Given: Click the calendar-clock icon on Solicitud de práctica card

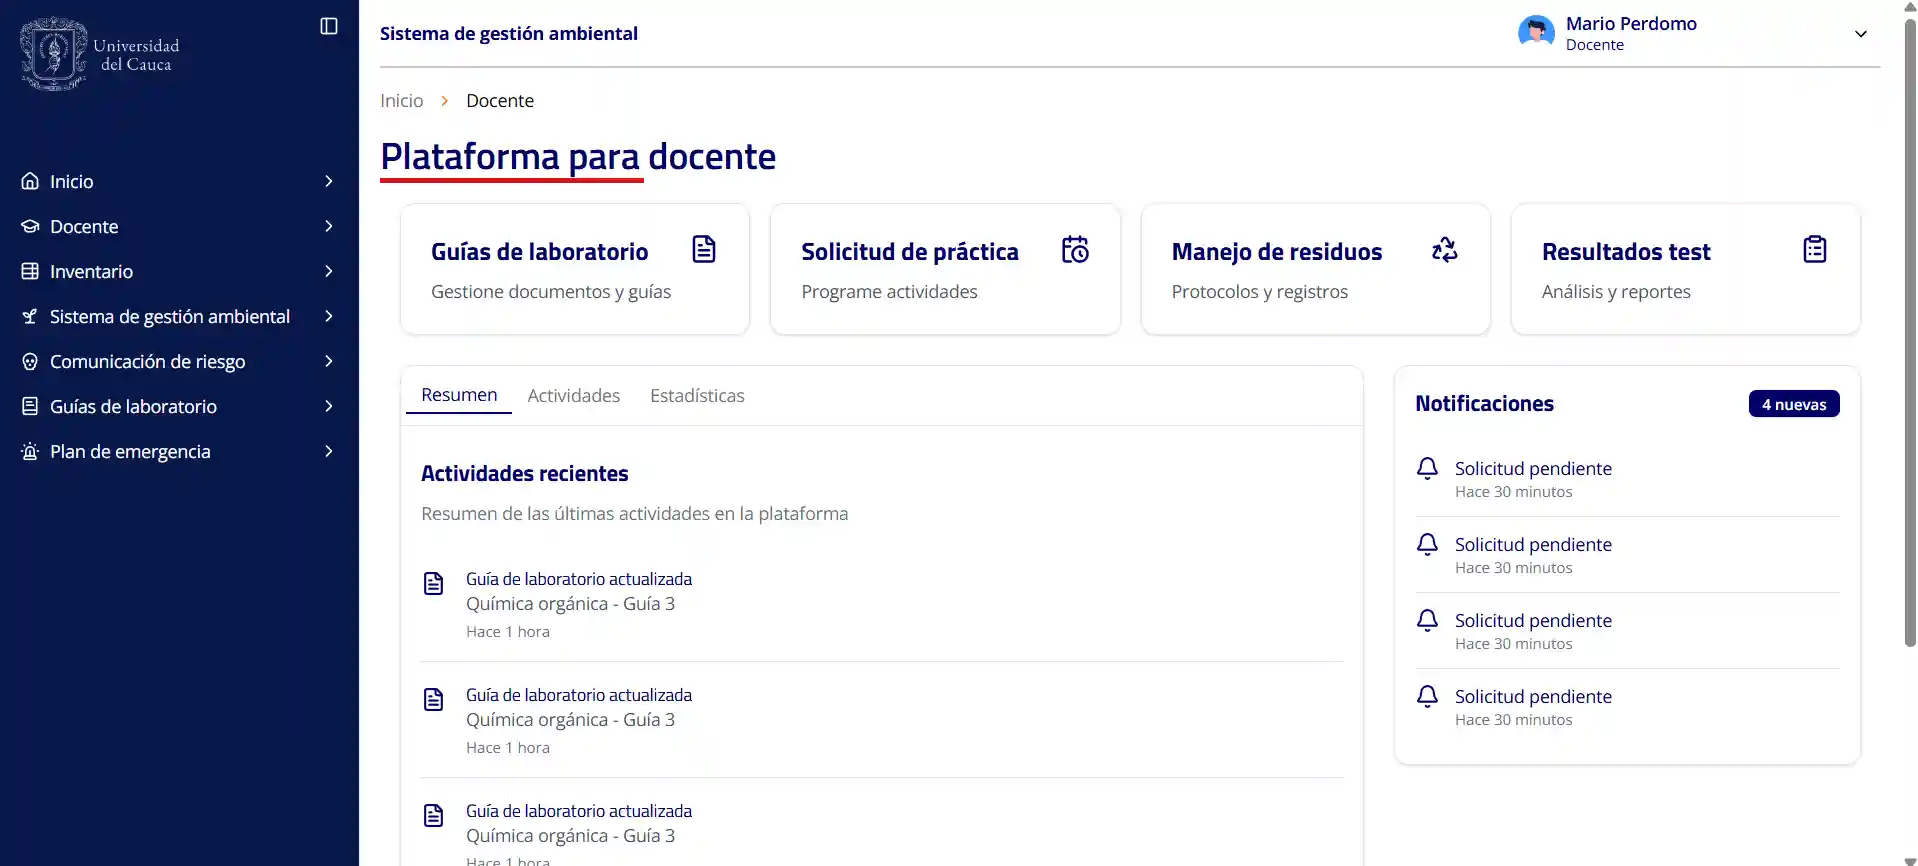Looking at the screenshot, I should tap(1075, 249).
